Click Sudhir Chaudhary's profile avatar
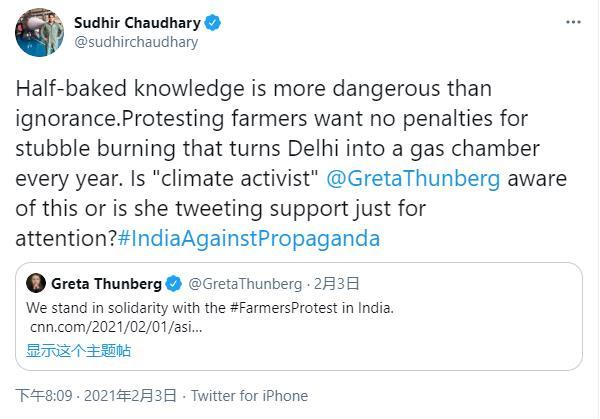This screenshot has height=419, width=600. [39, 33]
